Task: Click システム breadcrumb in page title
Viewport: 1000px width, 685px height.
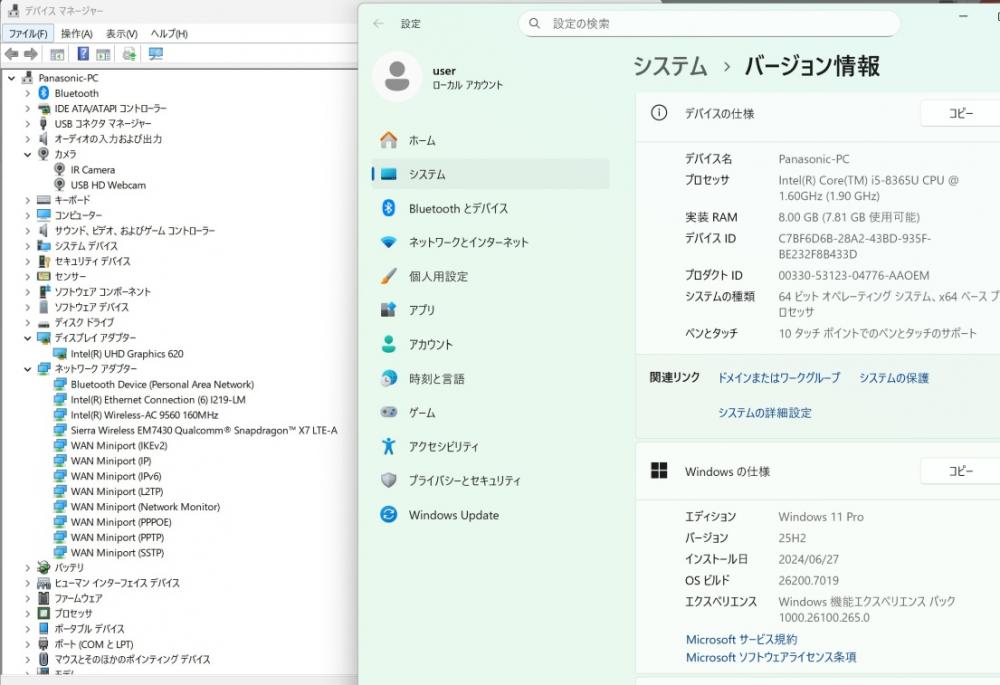Action: click(x=670, y=66)
